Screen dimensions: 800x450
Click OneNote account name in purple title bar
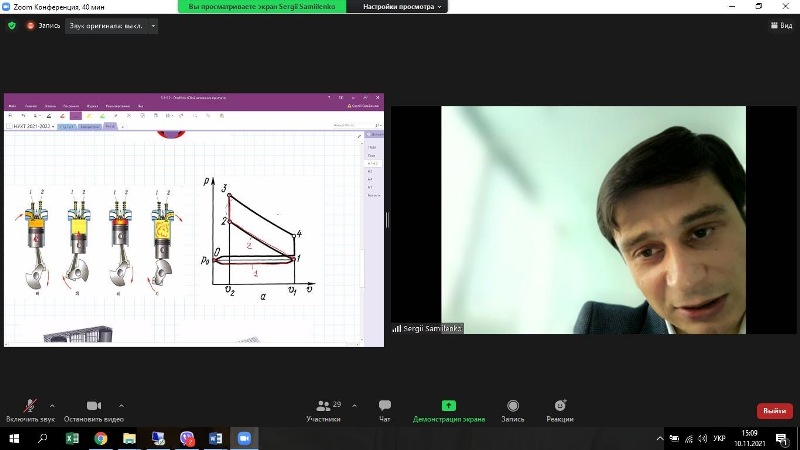(363, 106)
